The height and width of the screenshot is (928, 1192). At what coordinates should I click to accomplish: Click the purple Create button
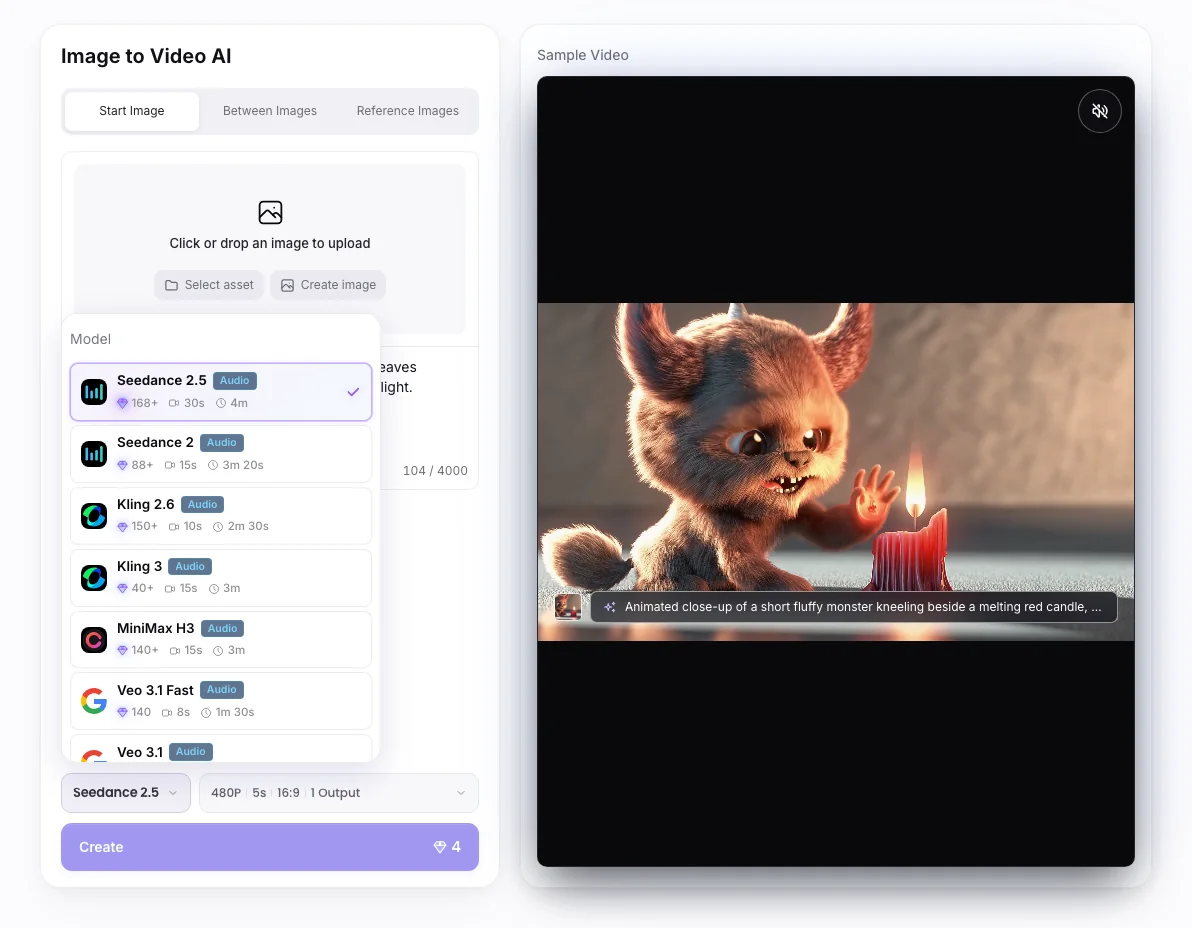point(270,847)
